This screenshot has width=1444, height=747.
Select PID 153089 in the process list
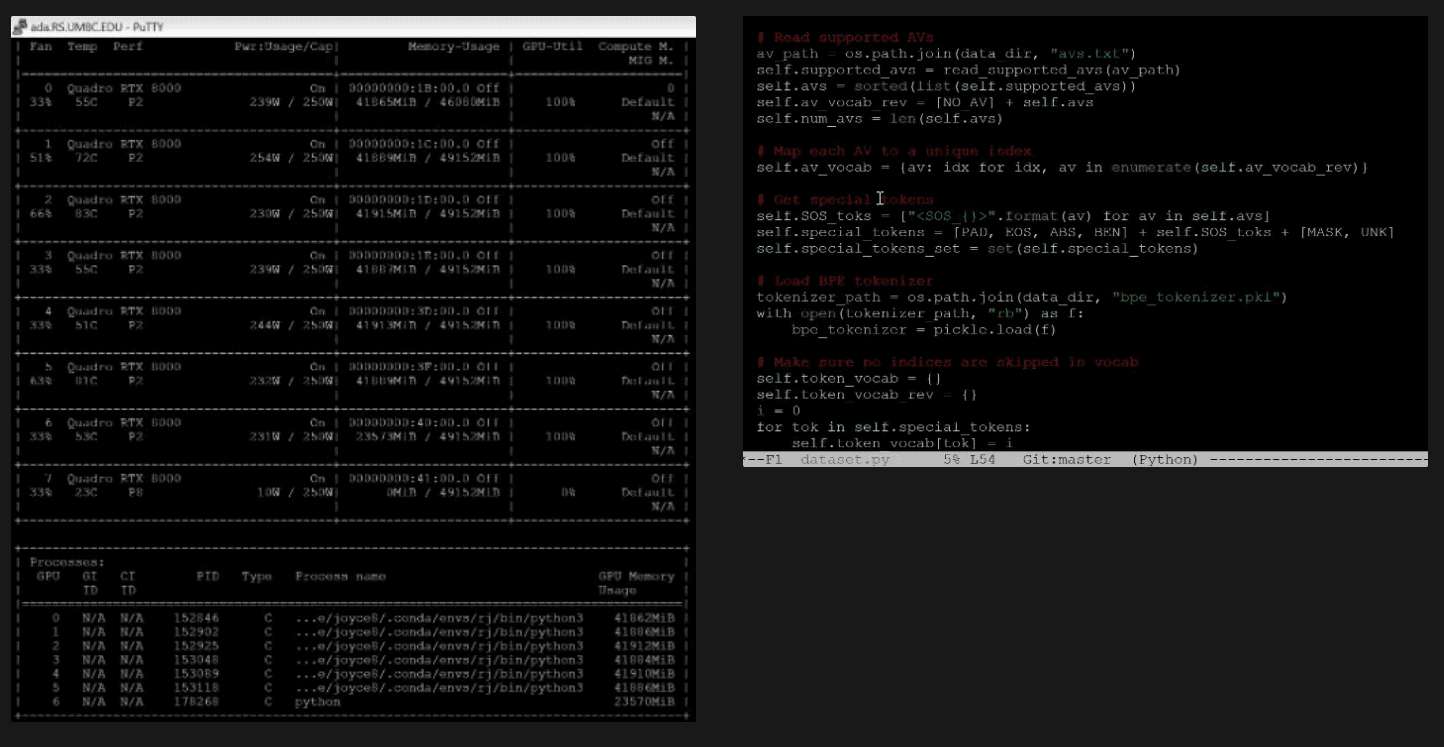pos(196,675)
